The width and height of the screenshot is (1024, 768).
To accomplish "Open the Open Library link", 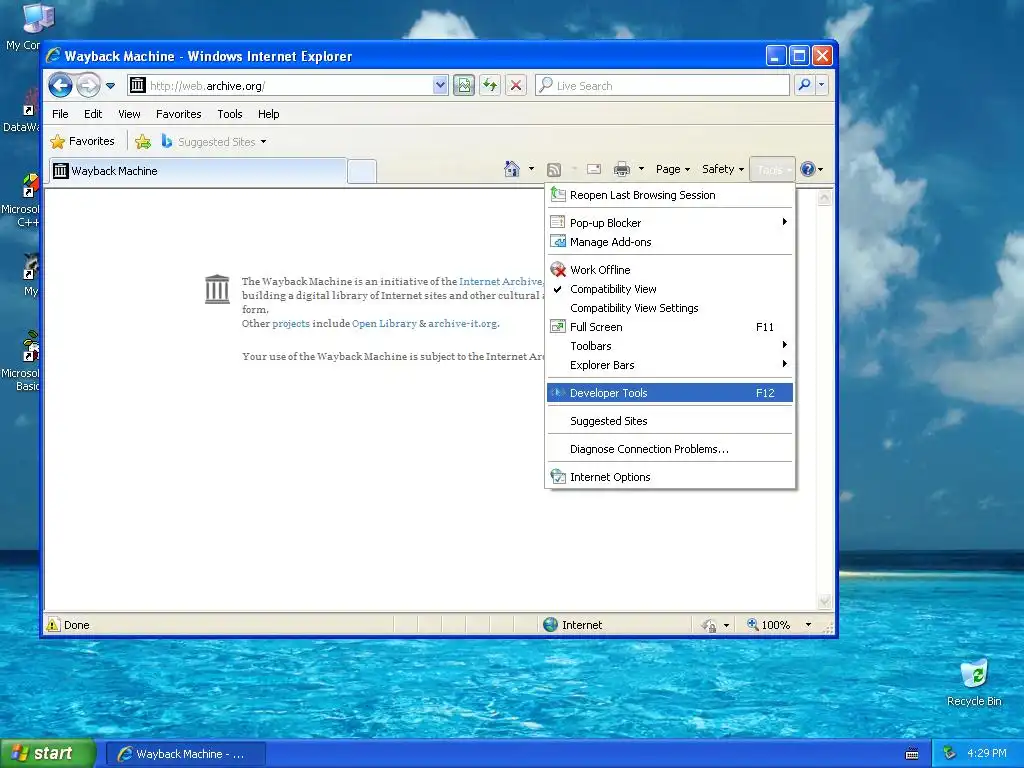I will [x=384, y=323].
